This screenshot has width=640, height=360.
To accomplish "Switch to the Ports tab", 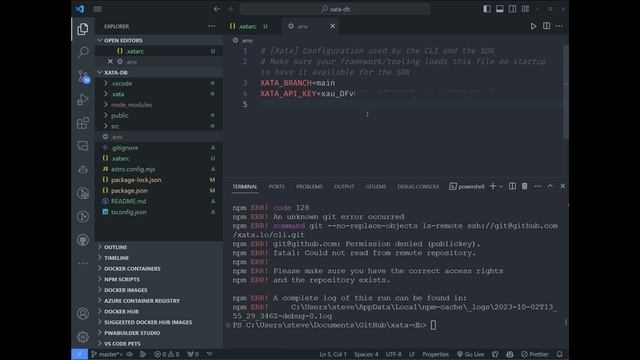I will [x=277, y=187].
